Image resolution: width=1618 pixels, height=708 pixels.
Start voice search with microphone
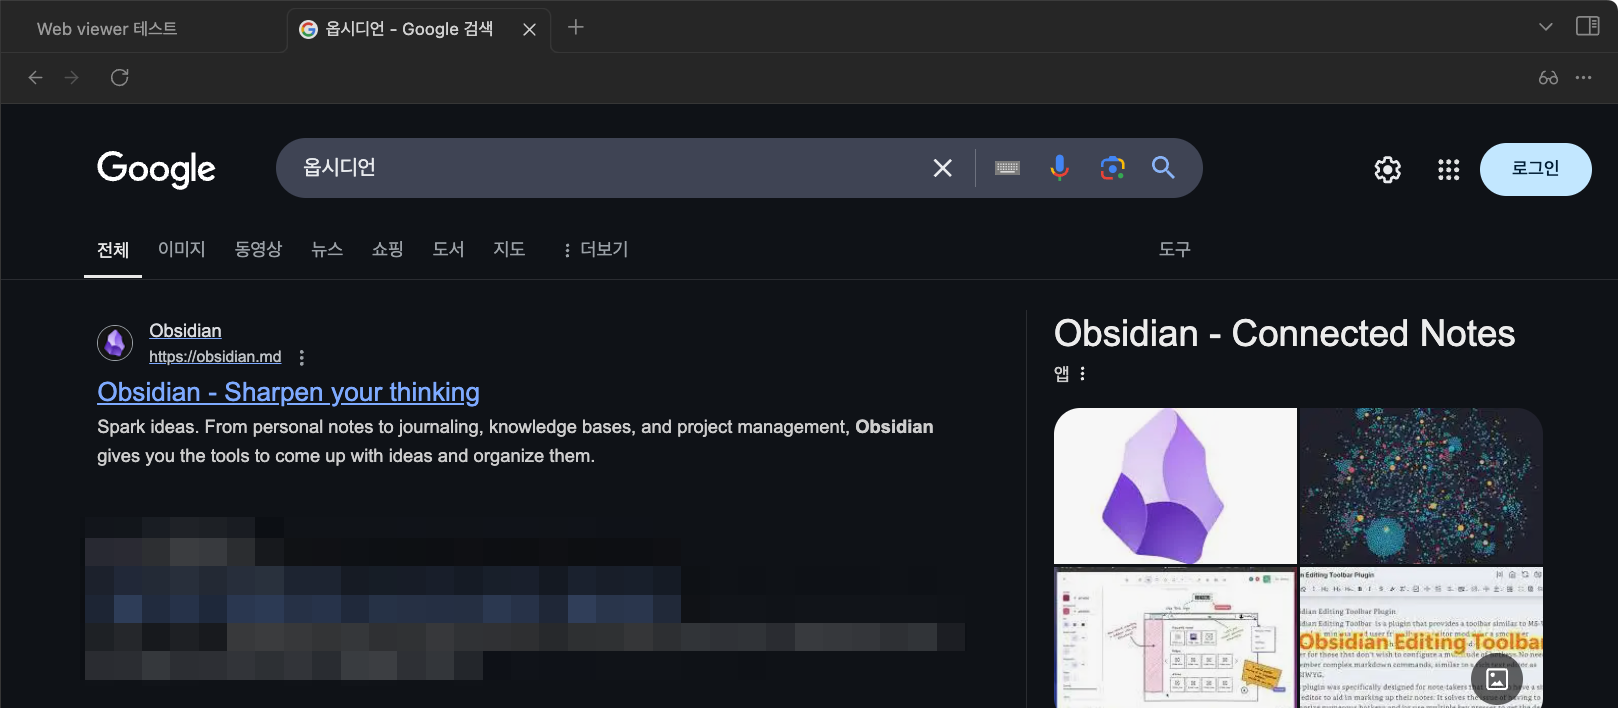1060,168
